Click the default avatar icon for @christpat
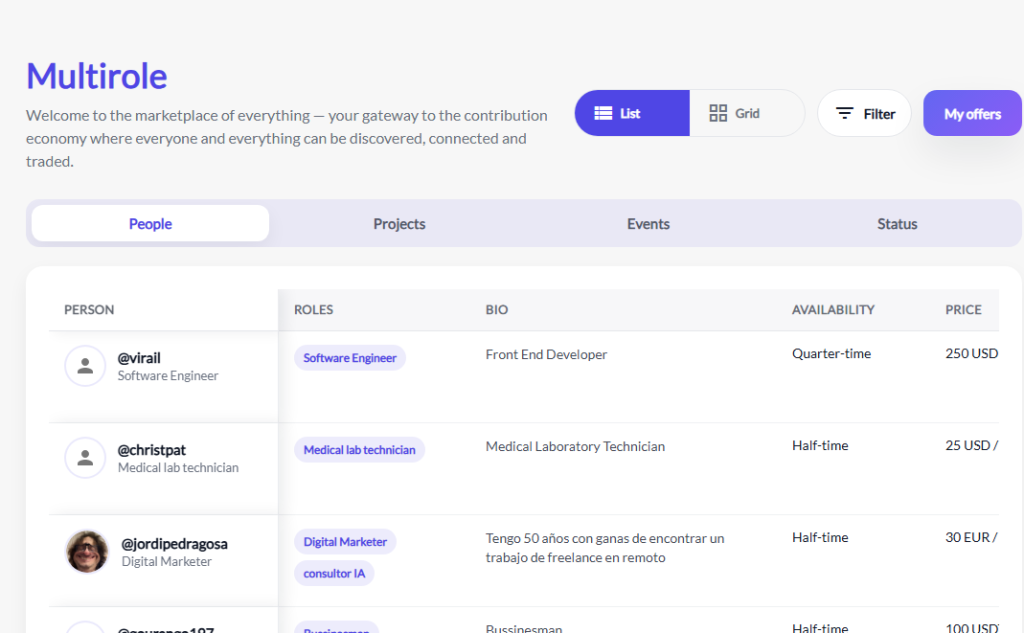1024x633 pixels. (85, 458)
